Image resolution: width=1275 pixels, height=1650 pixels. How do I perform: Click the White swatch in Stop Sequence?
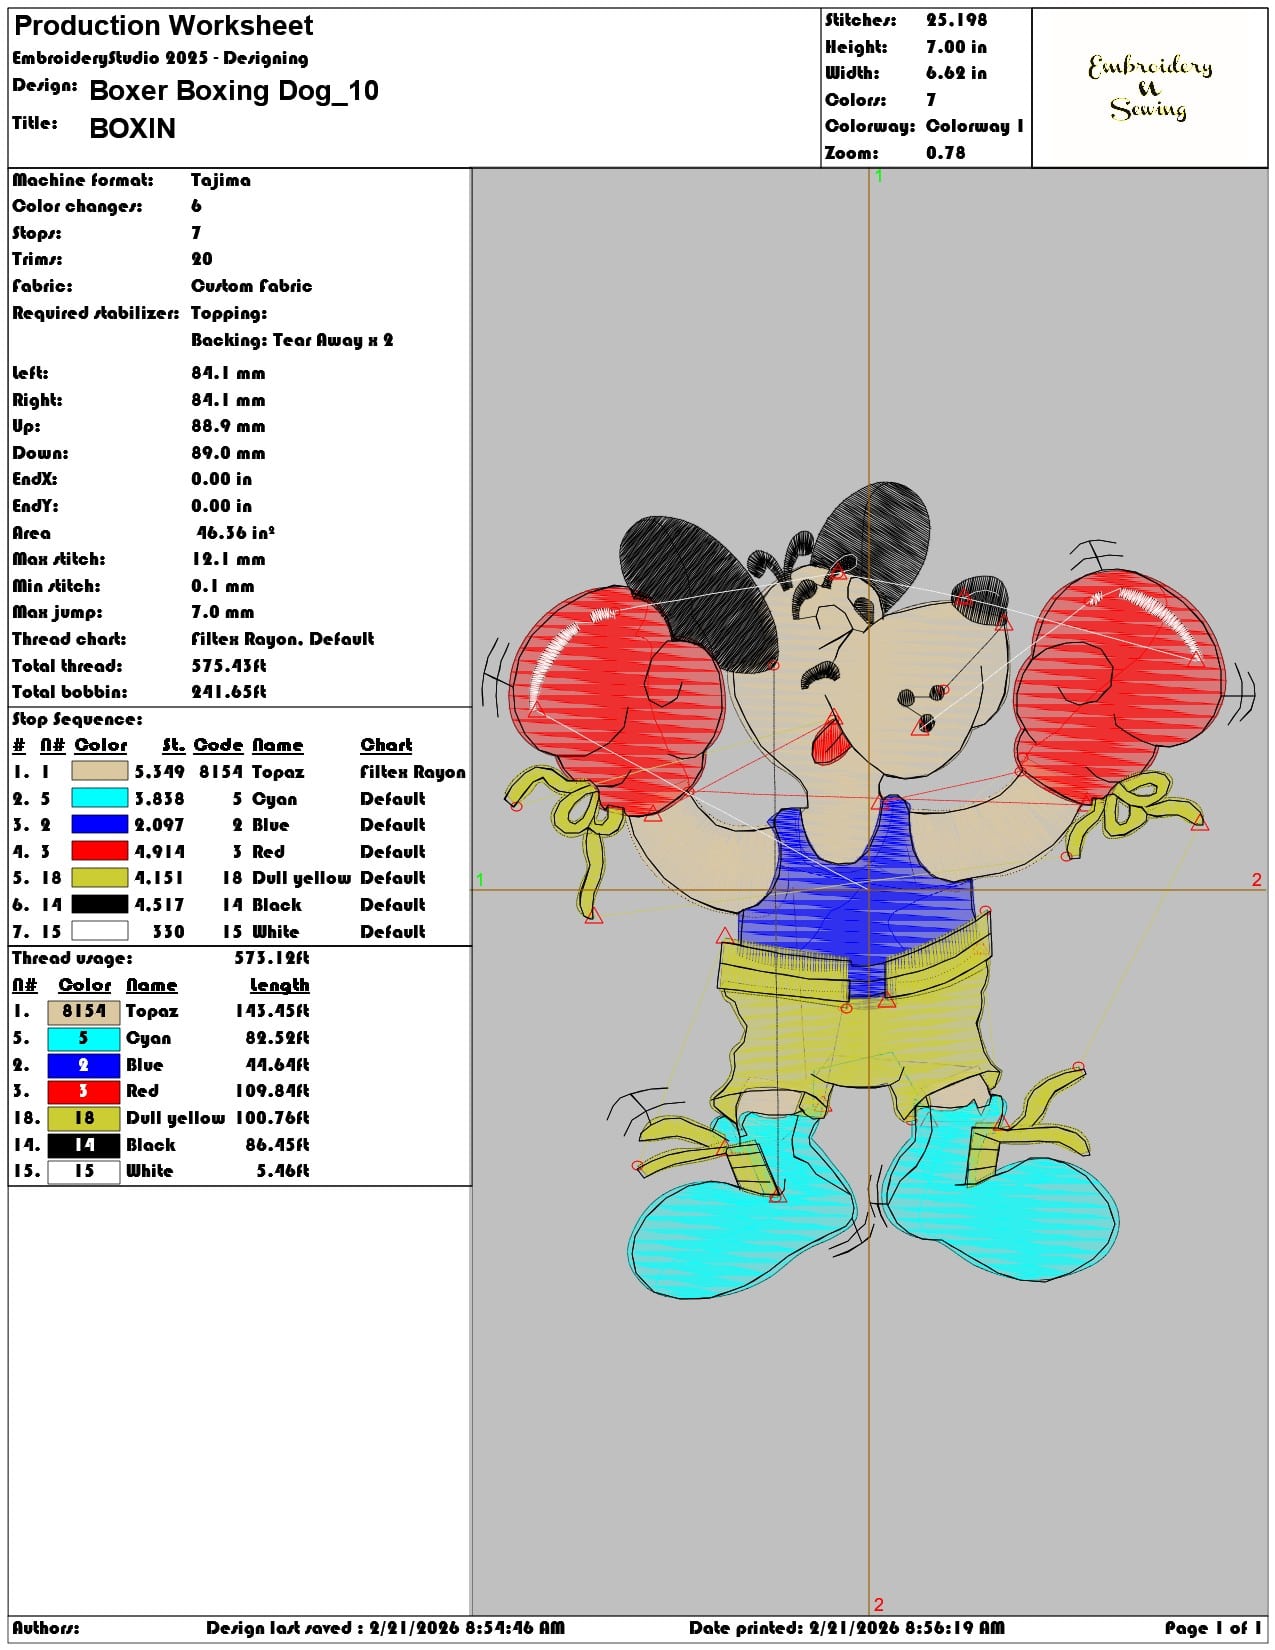(x=99, y=931)
